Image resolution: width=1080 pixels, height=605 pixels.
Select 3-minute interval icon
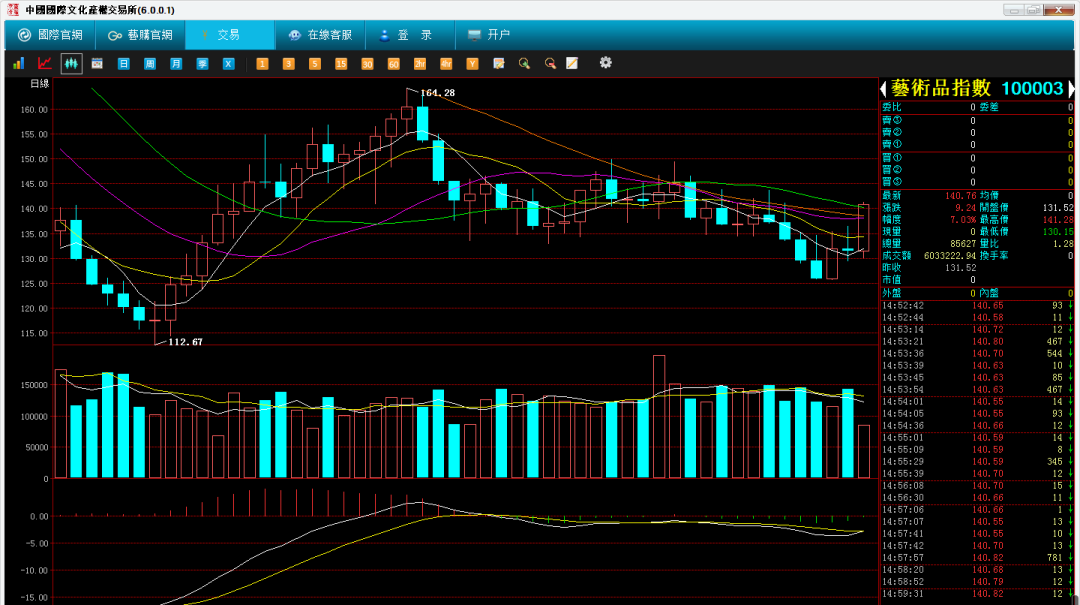tap(288, 63)
